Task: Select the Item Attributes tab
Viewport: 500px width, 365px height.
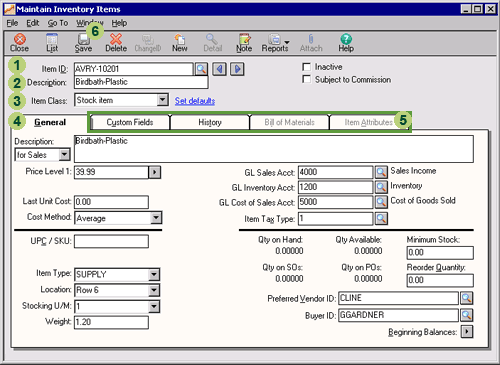Action: click(x=368, y=122)
